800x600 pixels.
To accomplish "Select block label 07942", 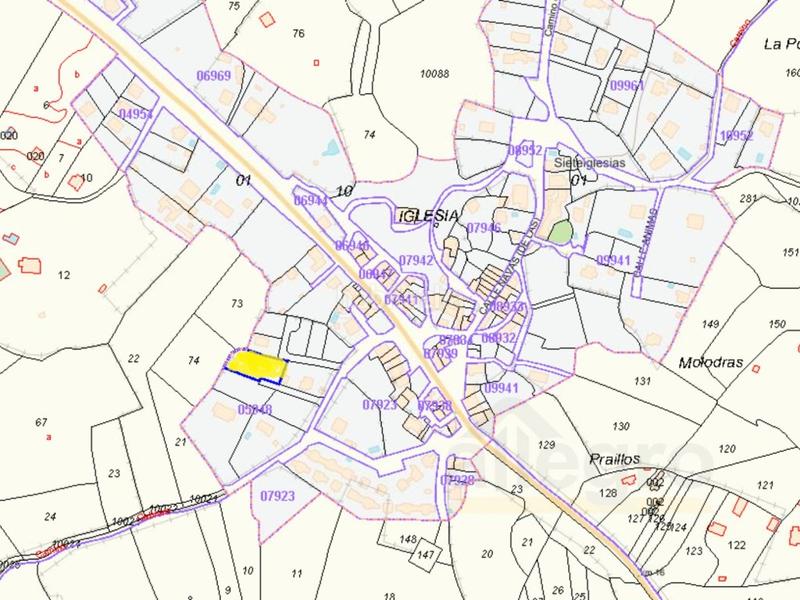I will 415,261.
